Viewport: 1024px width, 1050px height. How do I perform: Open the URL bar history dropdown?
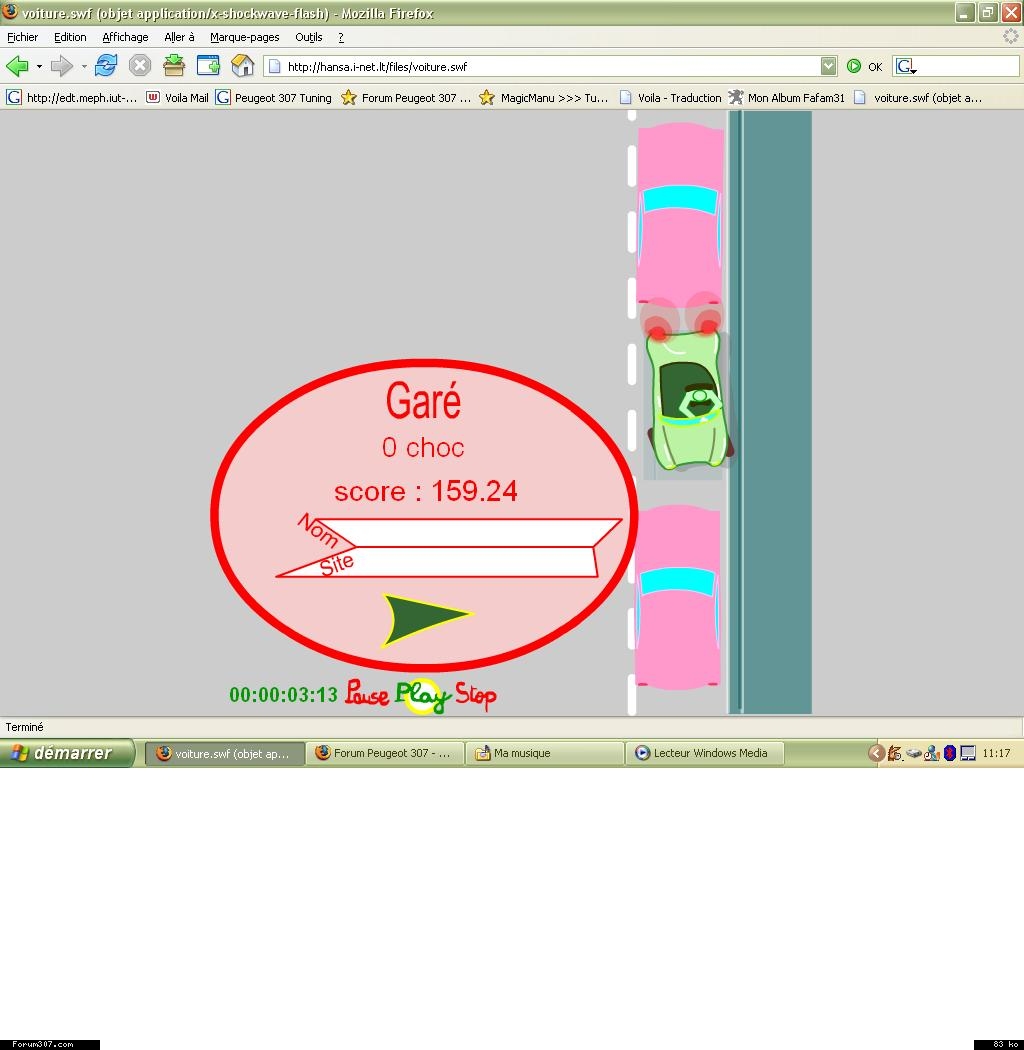[828, 67]
